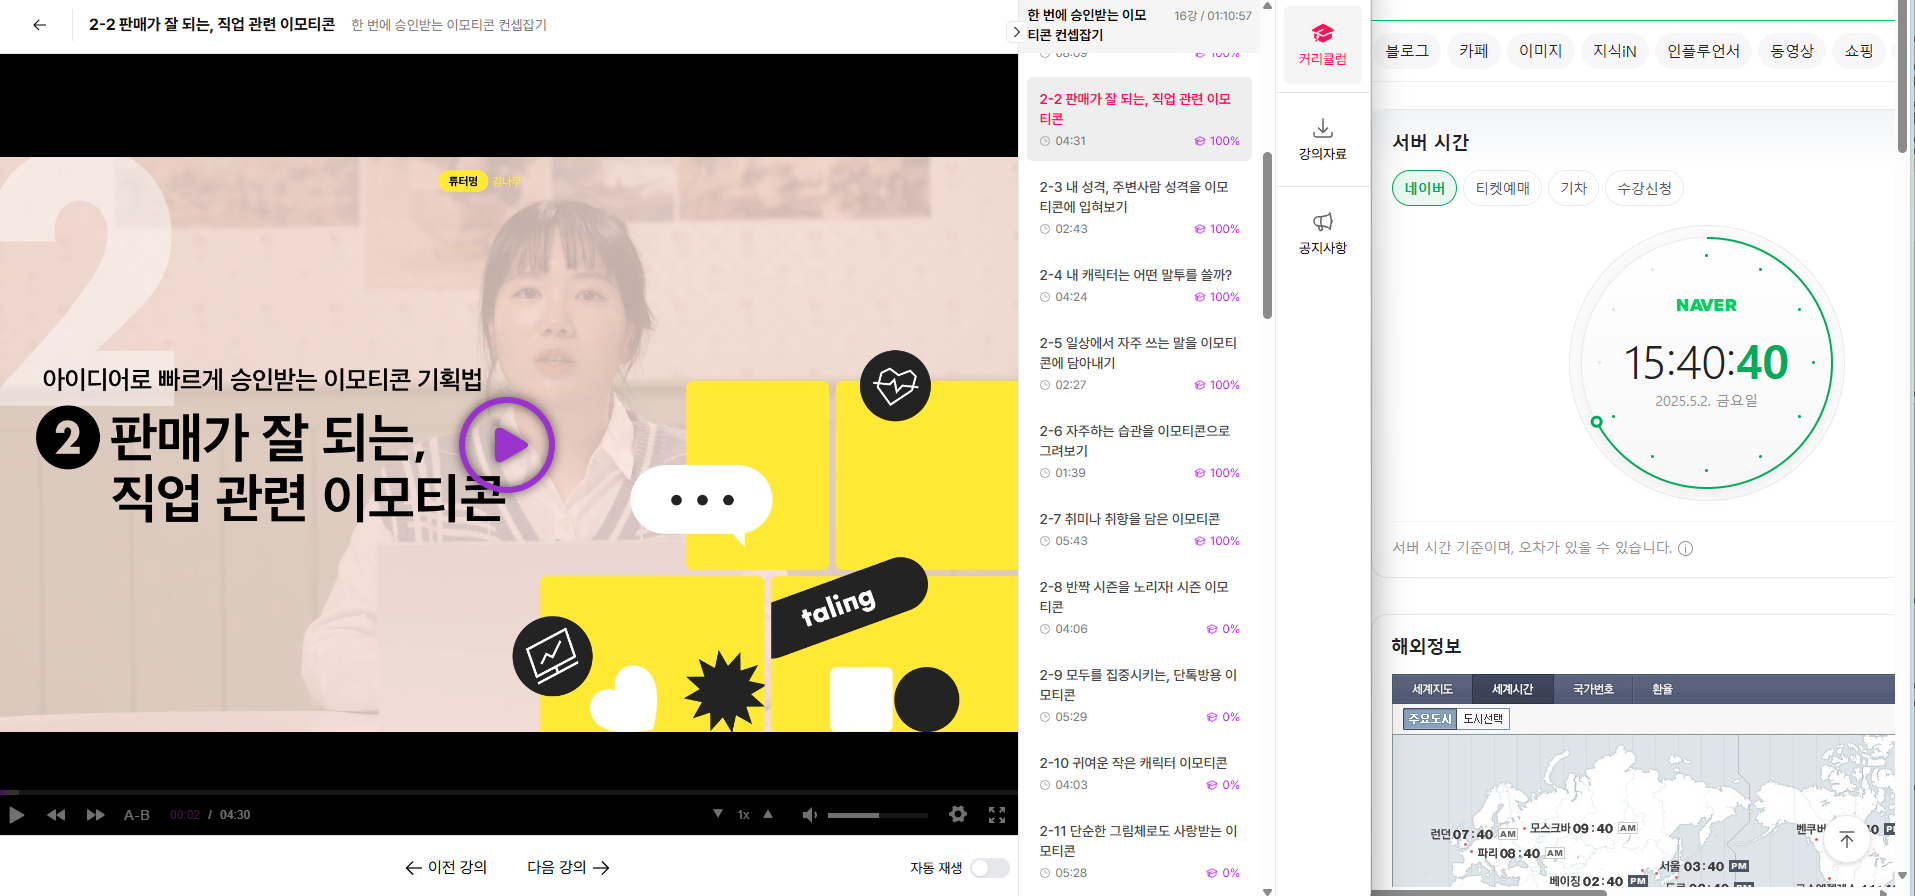Open the 이미지 search tab in Naver
The image size is (1915, 896).
(1540, 51)
